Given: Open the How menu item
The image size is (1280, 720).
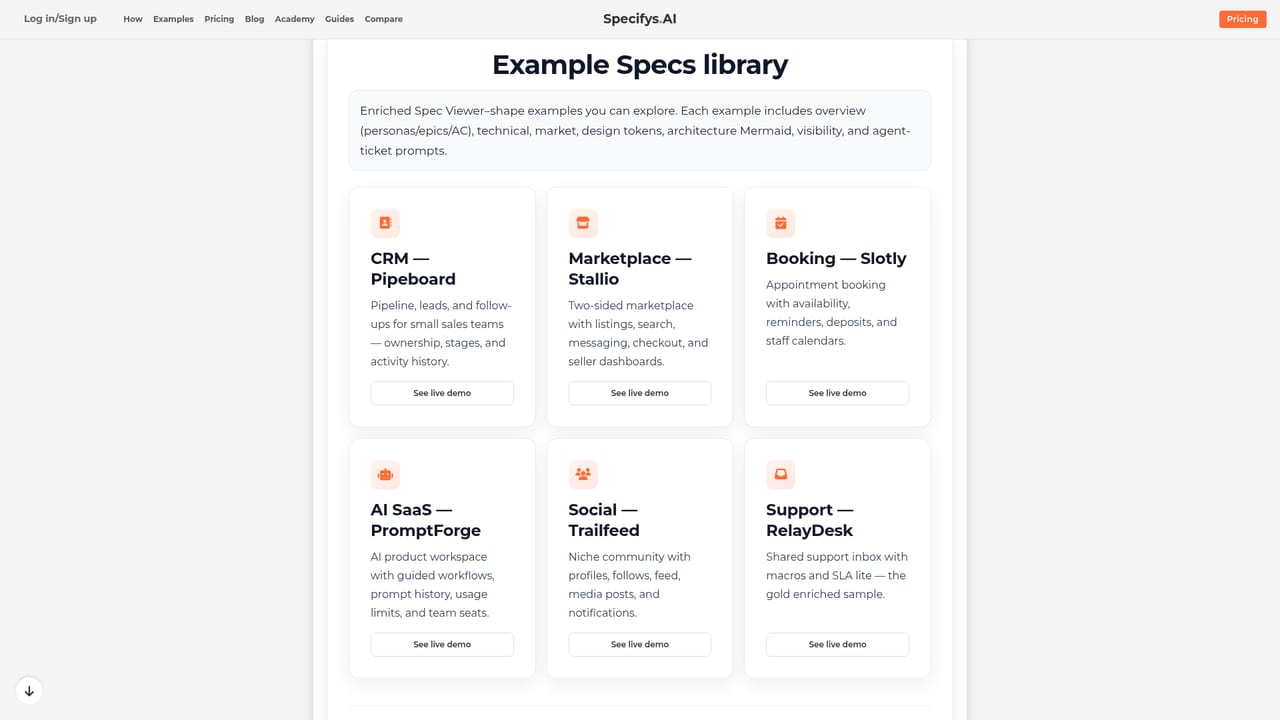Looking at the screenshot, I should click(133, 19).
